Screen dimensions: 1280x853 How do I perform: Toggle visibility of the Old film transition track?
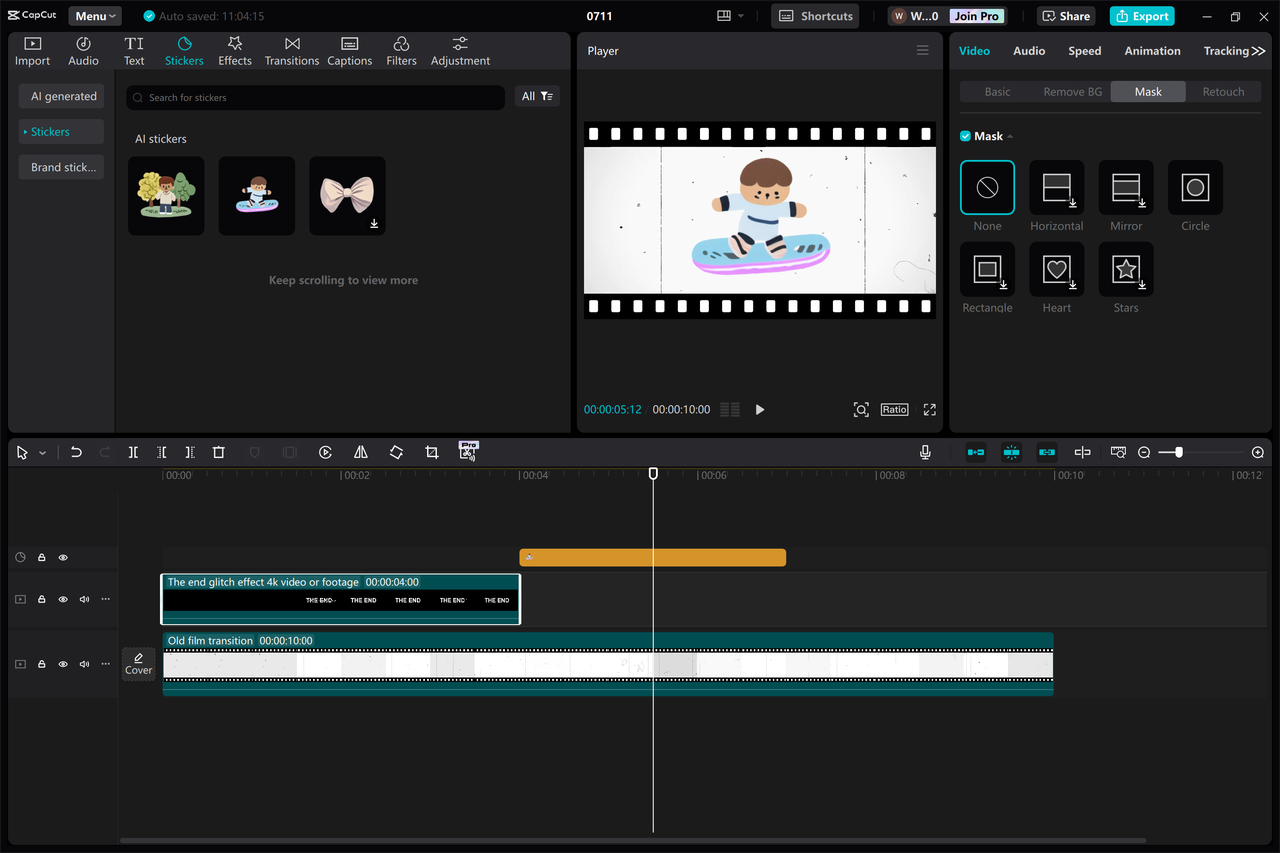point(62,663)
